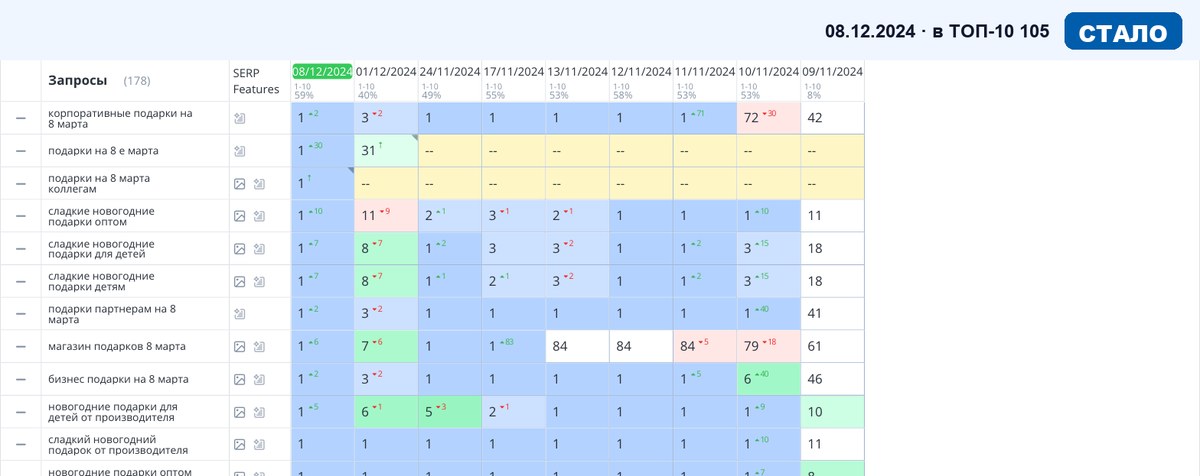Image resolution: width=1200 pixels, height=476 pixels.
Task: Click the minus icon for 'сладкие новогодние подарки оптом'
Action: pyautogui.click(x=21, y=216)
